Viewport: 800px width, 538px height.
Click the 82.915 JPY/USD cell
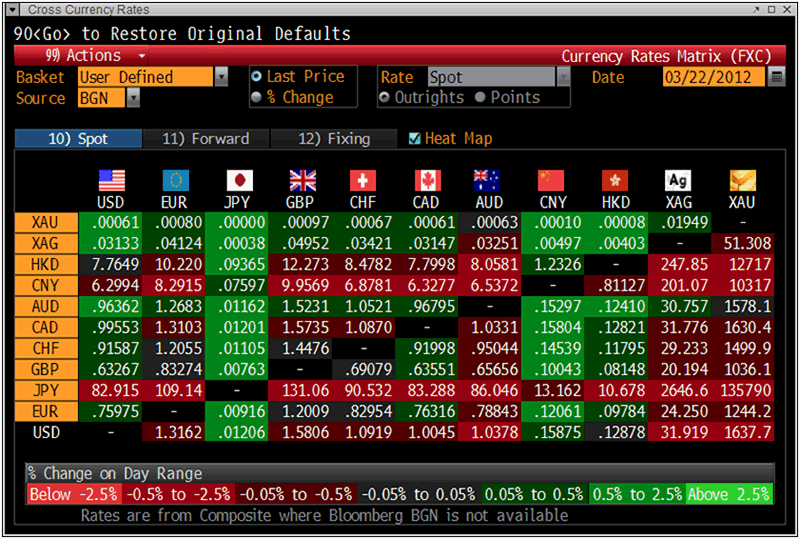tap(110, 390)
